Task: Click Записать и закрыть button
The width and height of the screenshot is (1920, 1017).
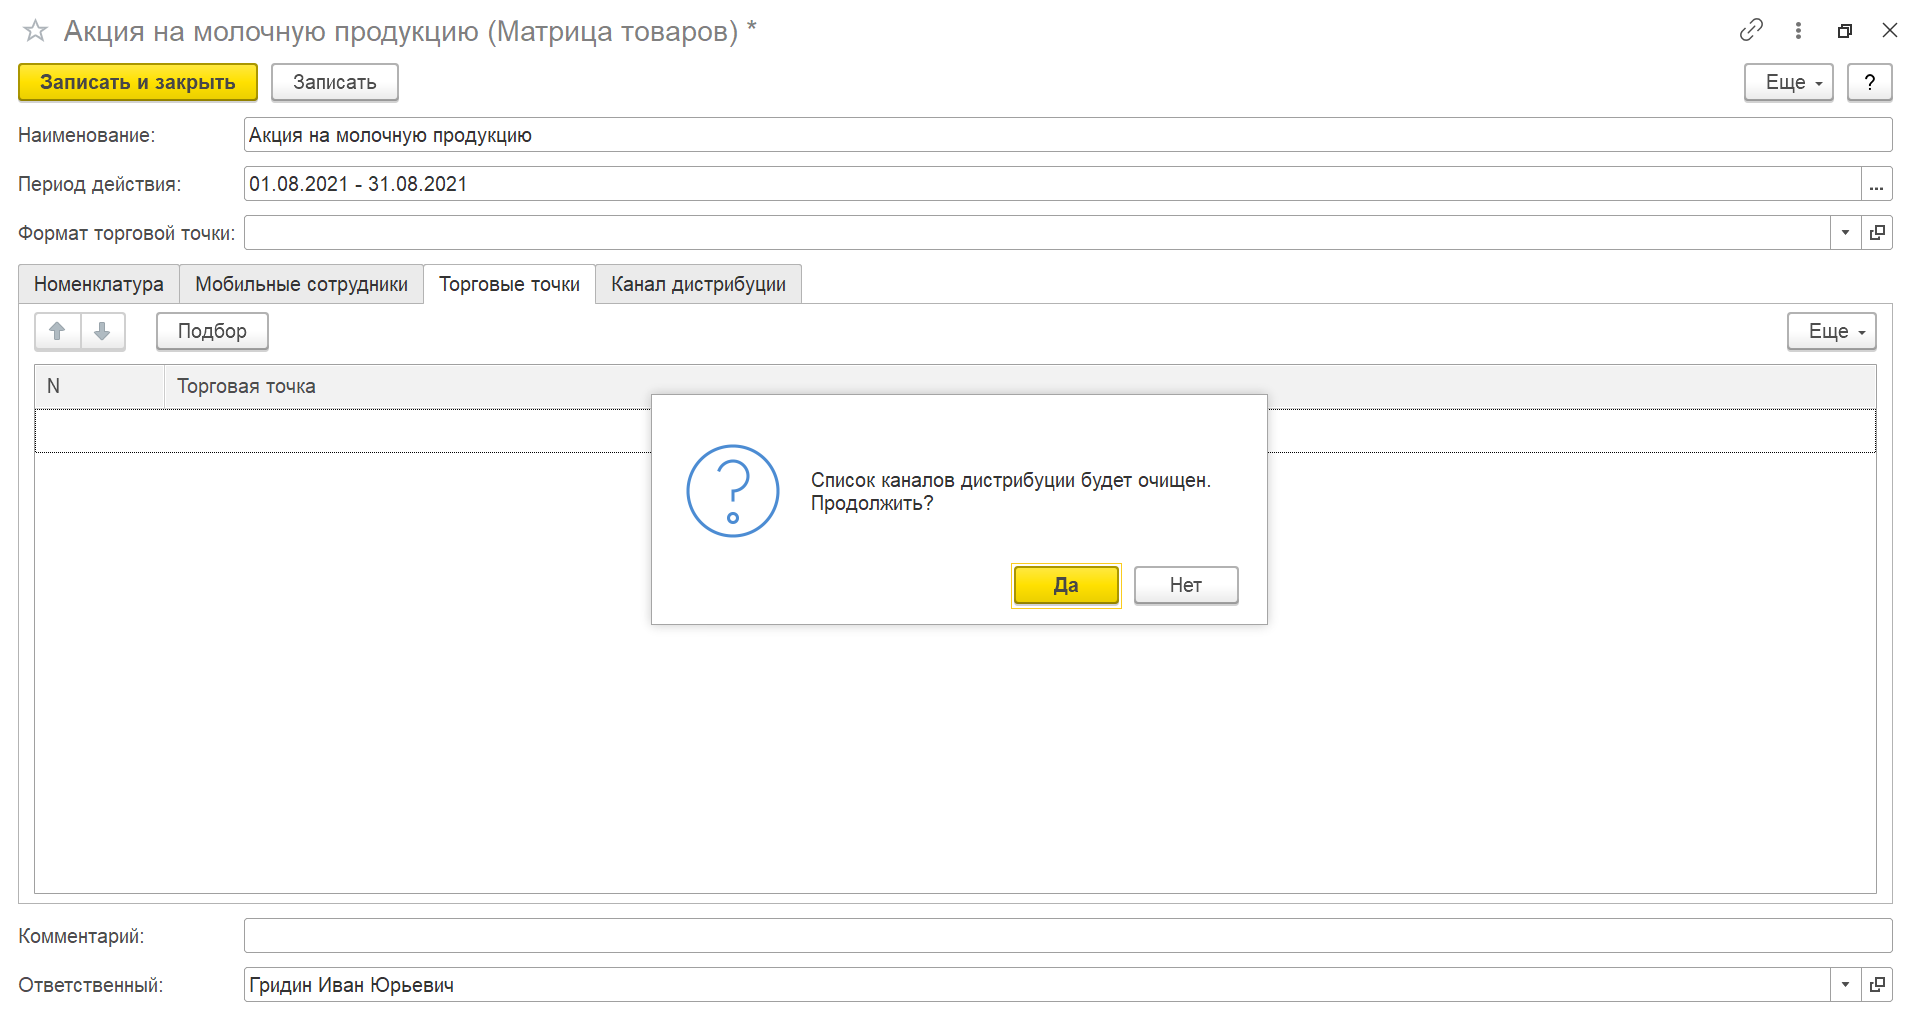Action: (x=137, y=82)
